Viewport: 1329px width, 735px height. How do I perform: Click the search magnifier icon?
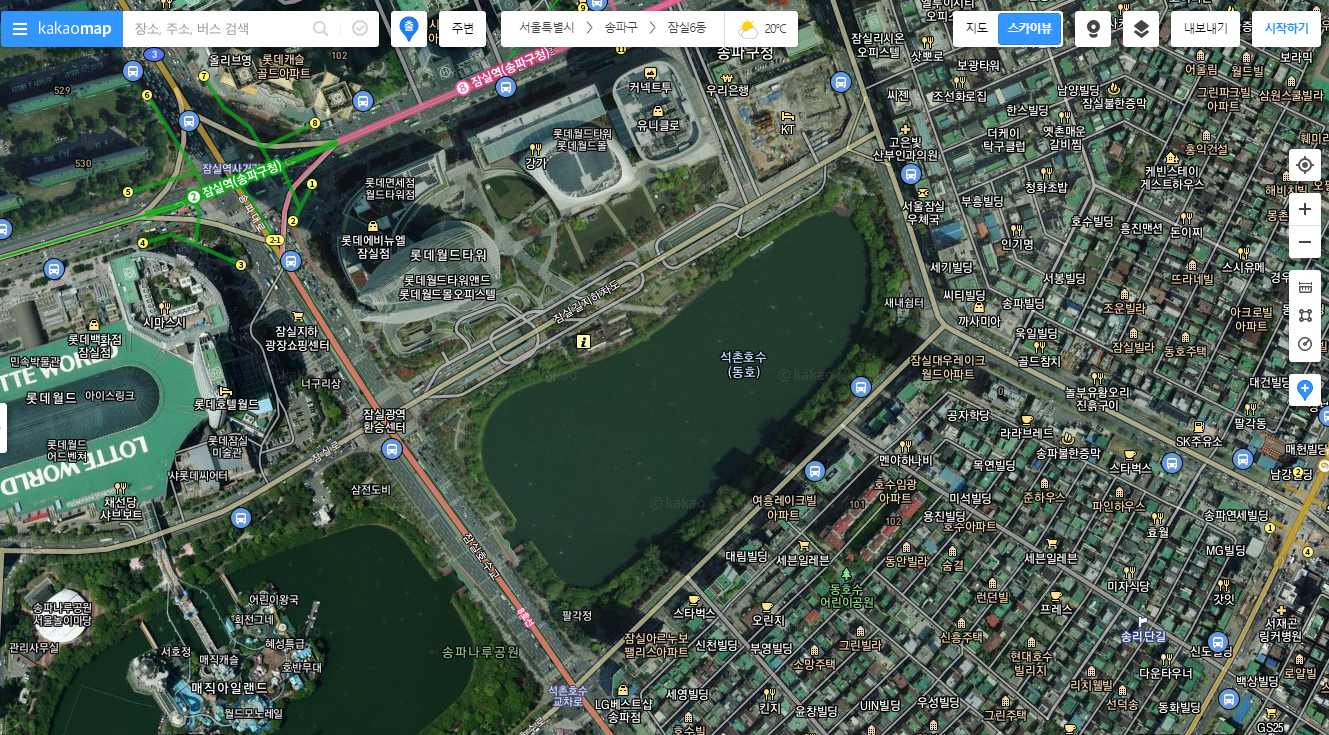pos(321,29)
